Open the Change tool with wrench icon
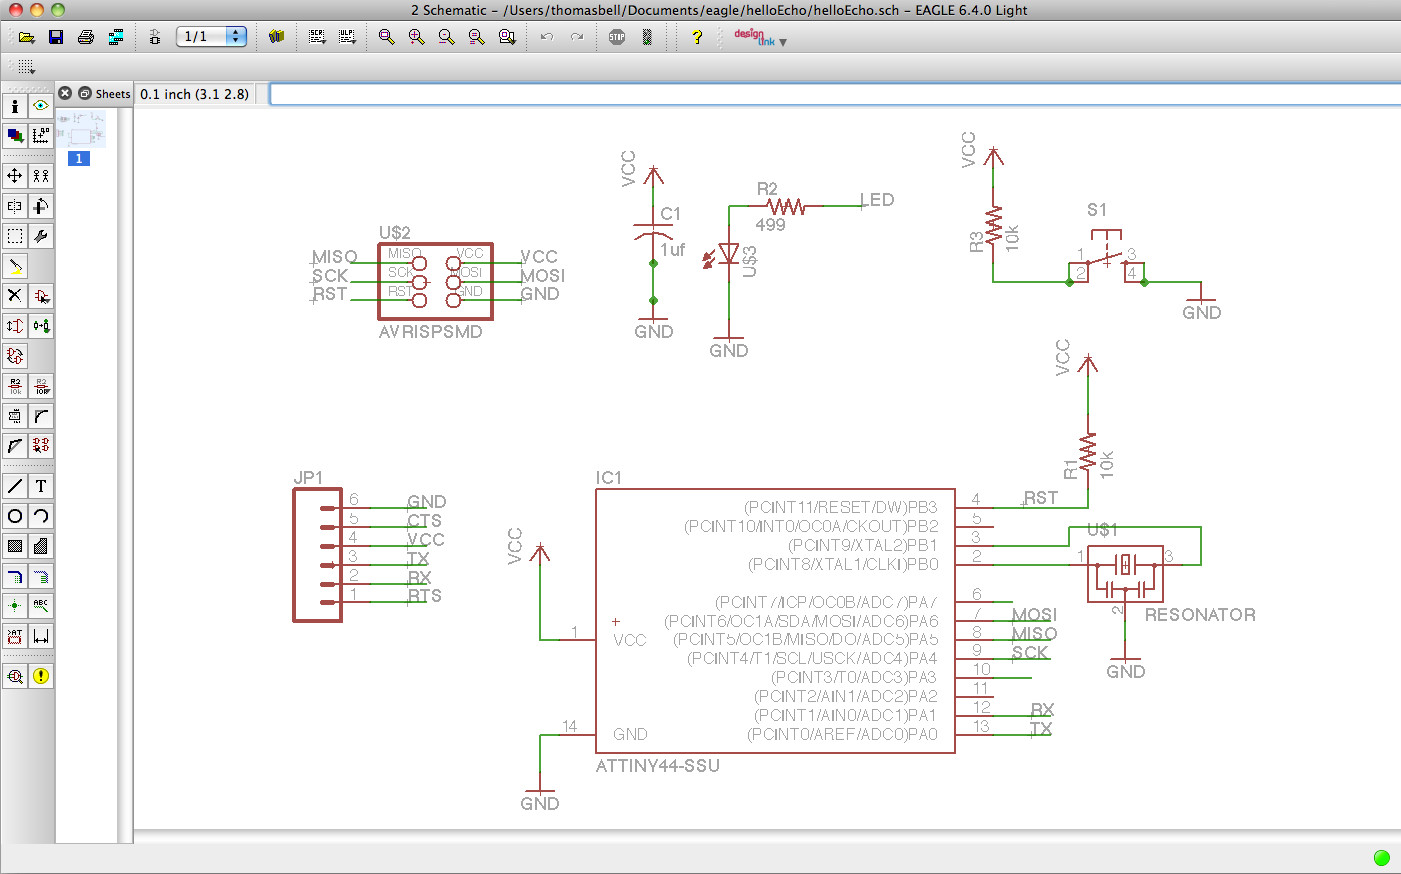The height and width of the screenshot is (874, 1401). [41, 236]
